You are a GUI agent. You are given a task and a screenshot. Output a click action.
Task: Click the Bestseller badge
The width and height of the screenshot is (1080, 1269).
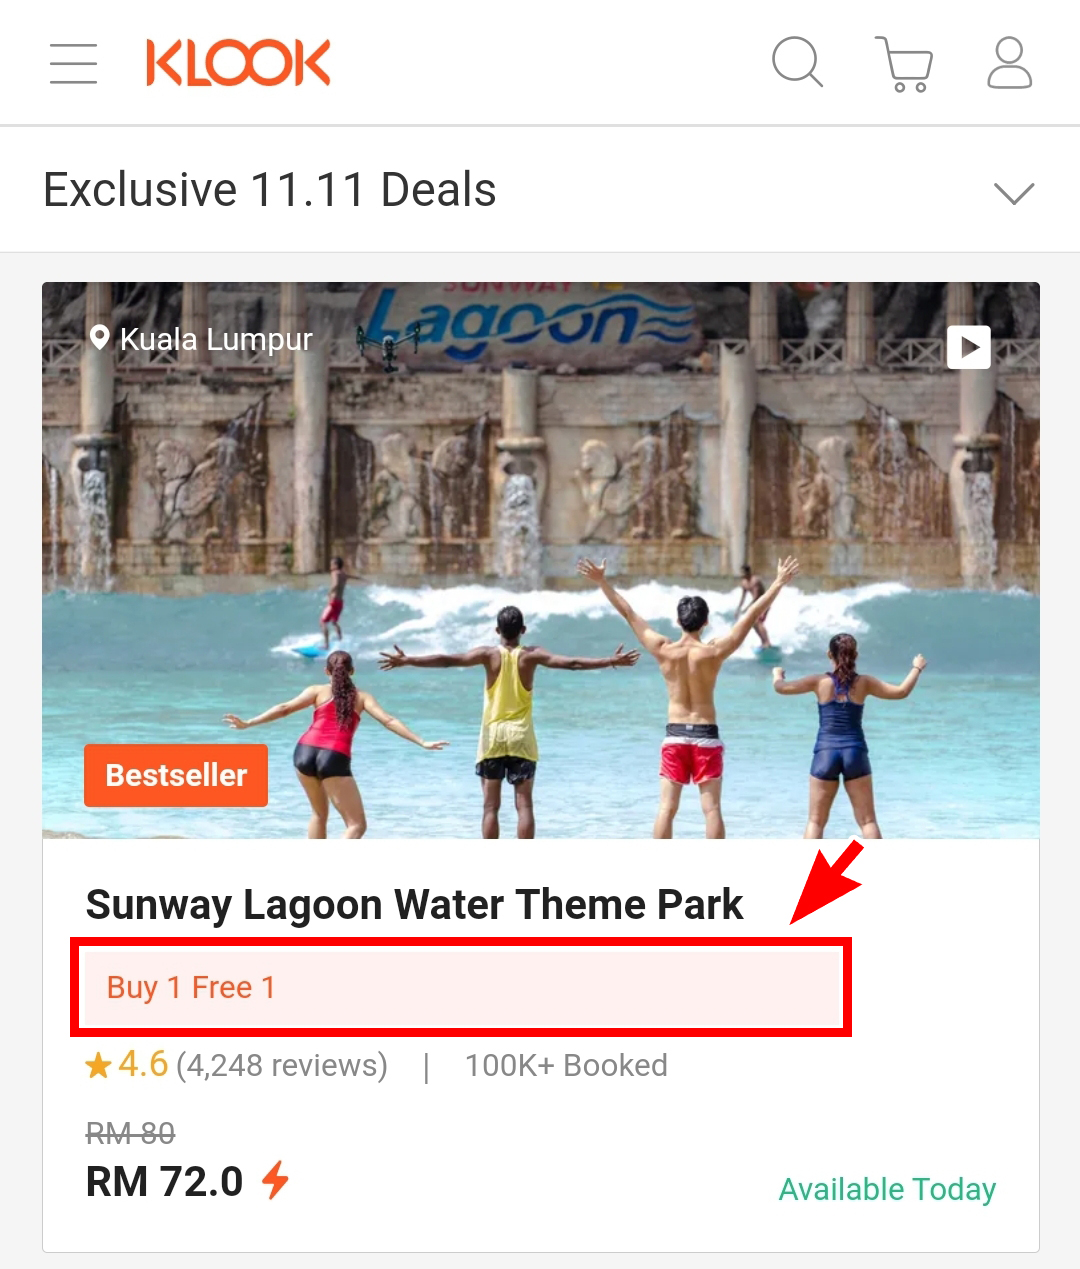click(x=176, y=775)
